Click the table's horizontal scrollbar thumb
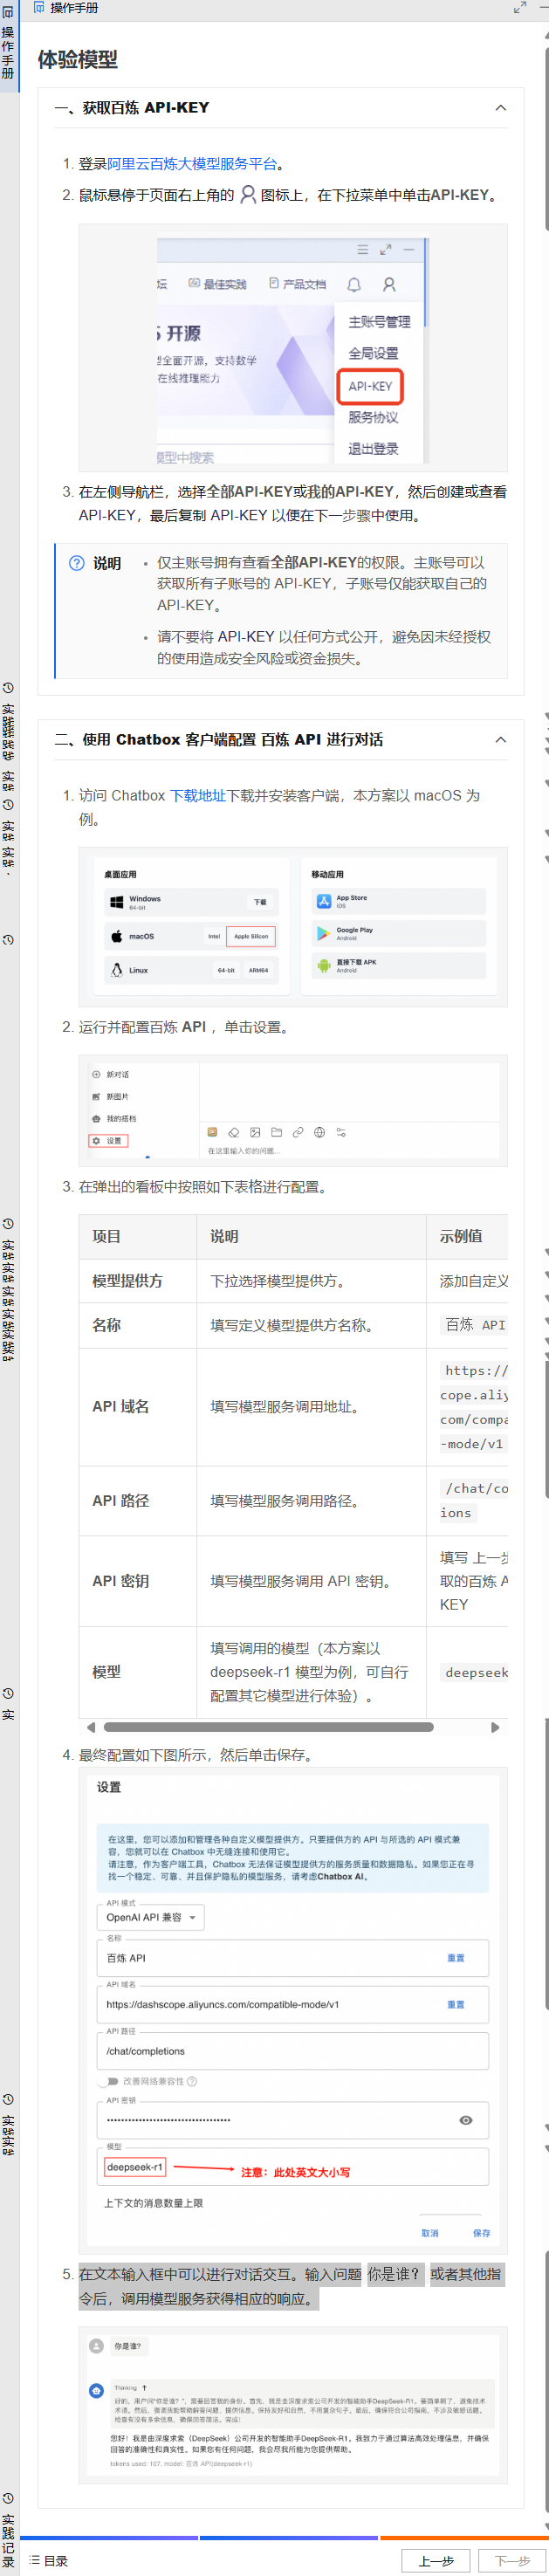Image resolution: width=549 pixels, height=2576 pixels. pyautogui.click(x=268, y=1727)
